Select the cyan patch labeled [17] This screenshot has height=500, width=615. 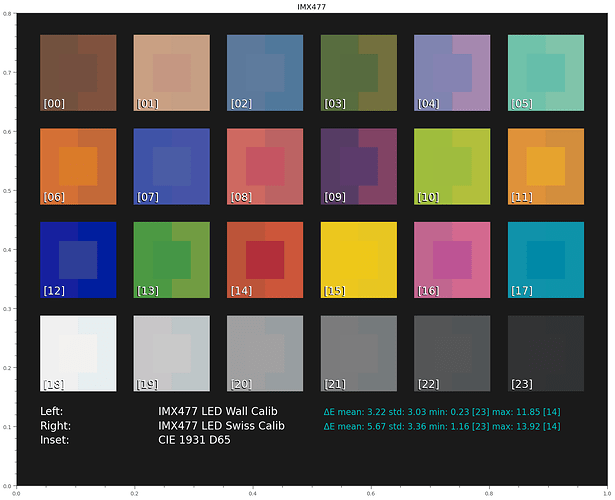546,260
